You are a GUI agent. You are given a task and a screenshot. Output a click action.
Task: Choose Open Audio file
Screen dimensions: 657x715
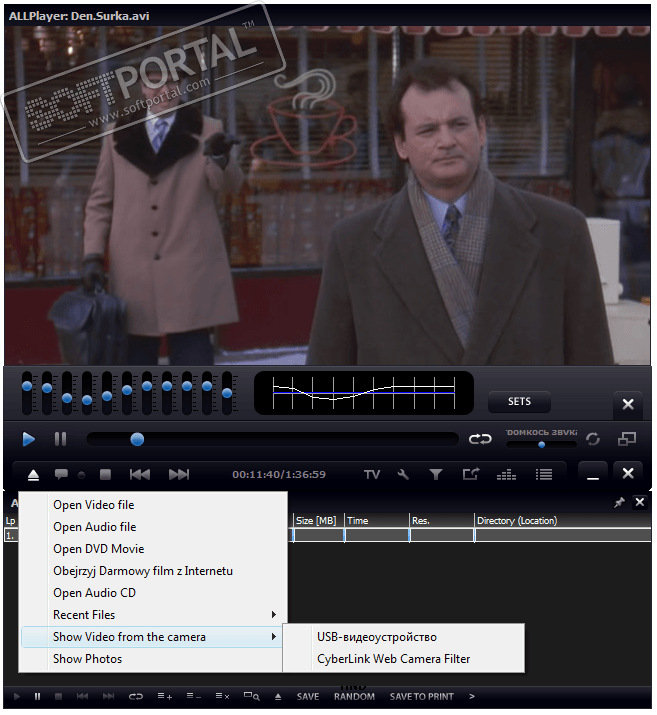pyautogui.click(x=153, y=528)
